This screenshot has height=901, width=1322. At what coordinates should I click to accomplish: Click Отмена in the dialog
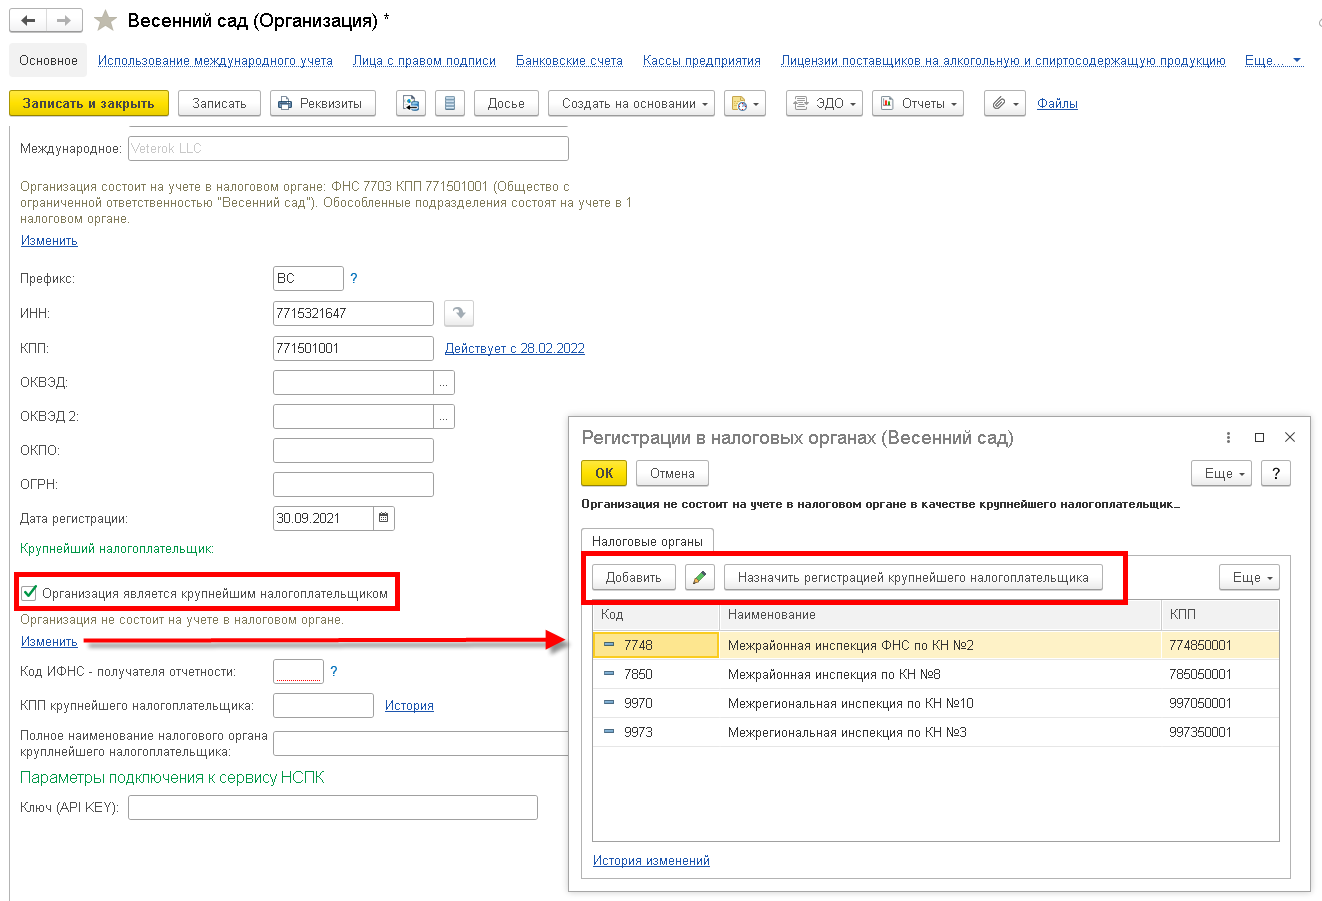coord(672,473)
